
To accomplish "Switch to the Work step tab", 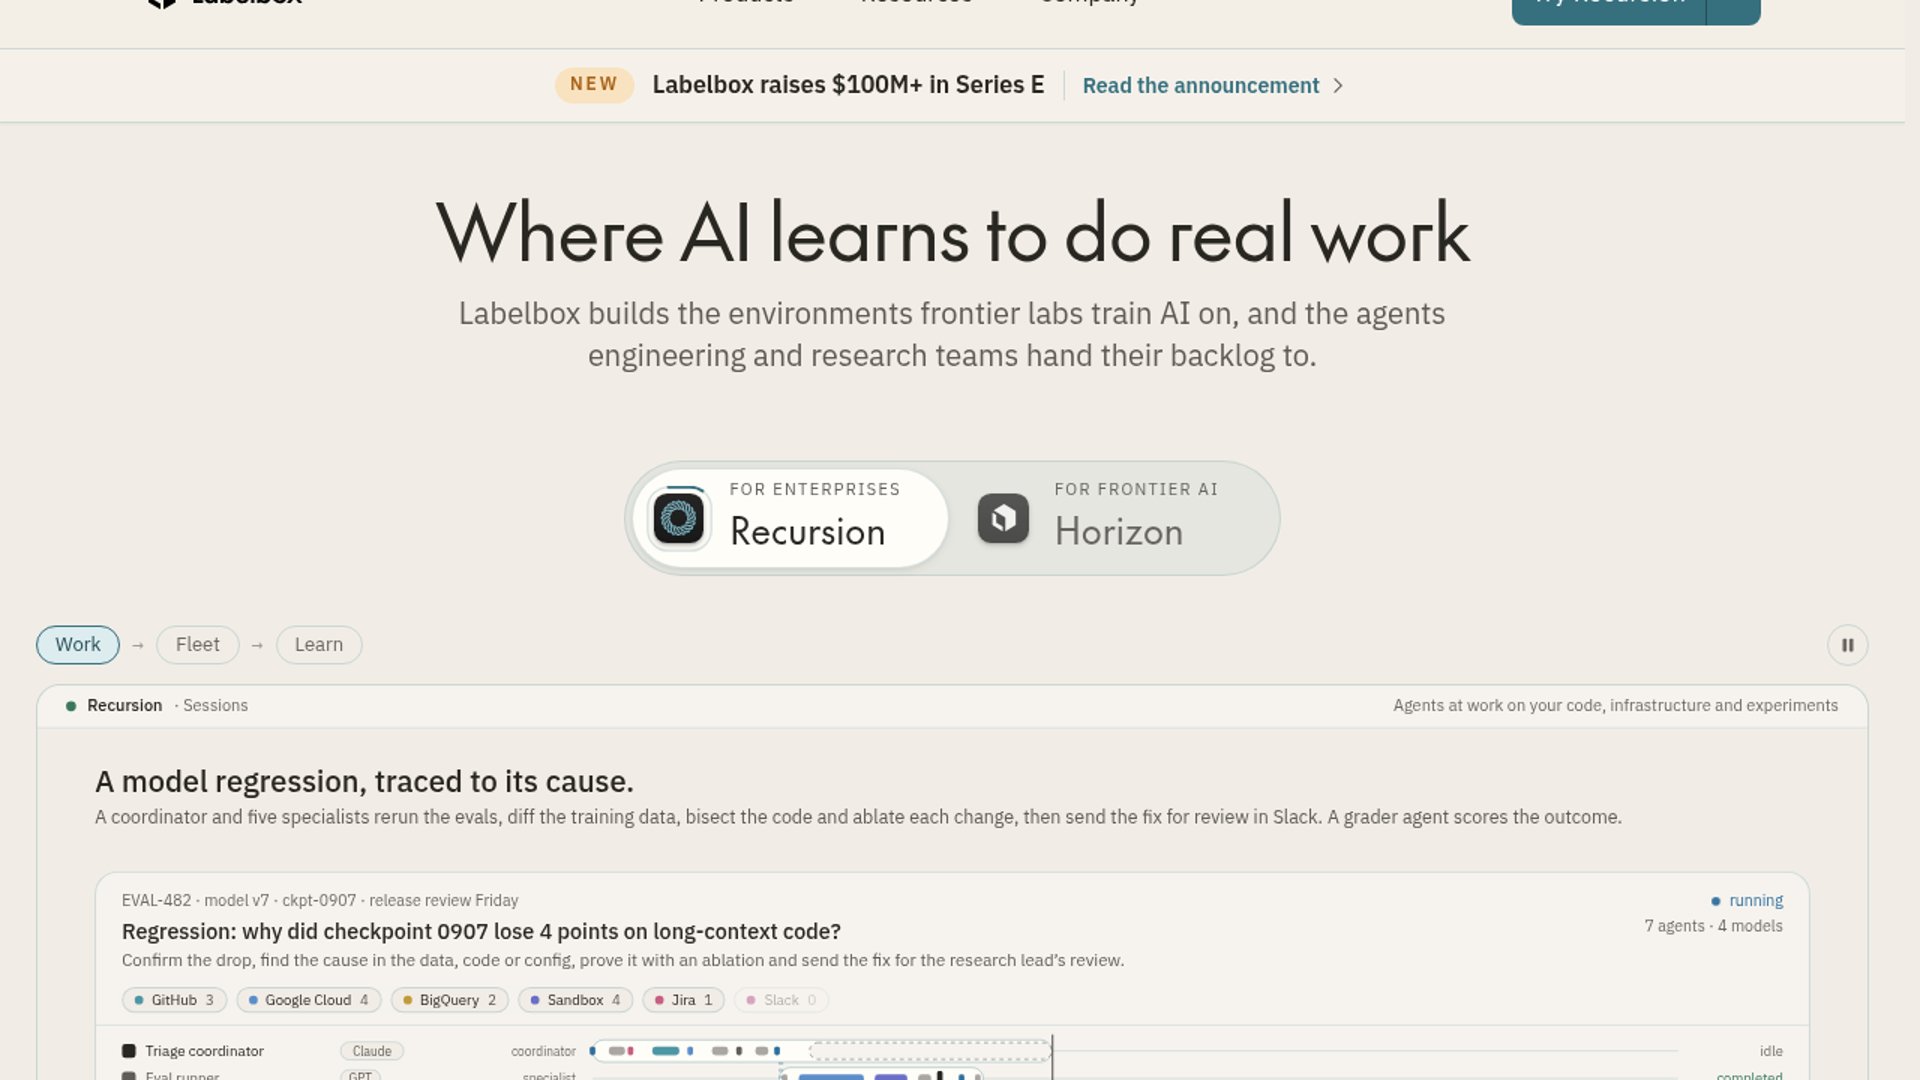I will tap(78, 645).
